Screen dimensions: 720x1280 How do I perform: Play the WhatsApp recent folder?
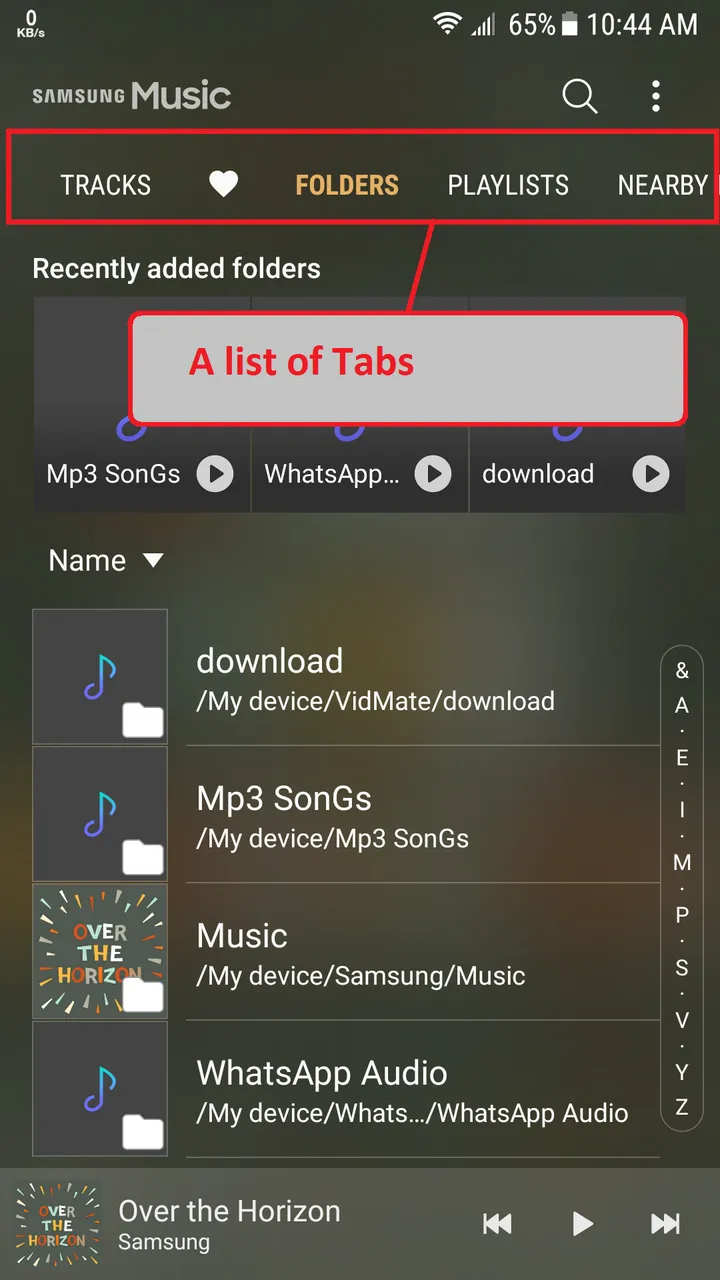click(433, 474)
